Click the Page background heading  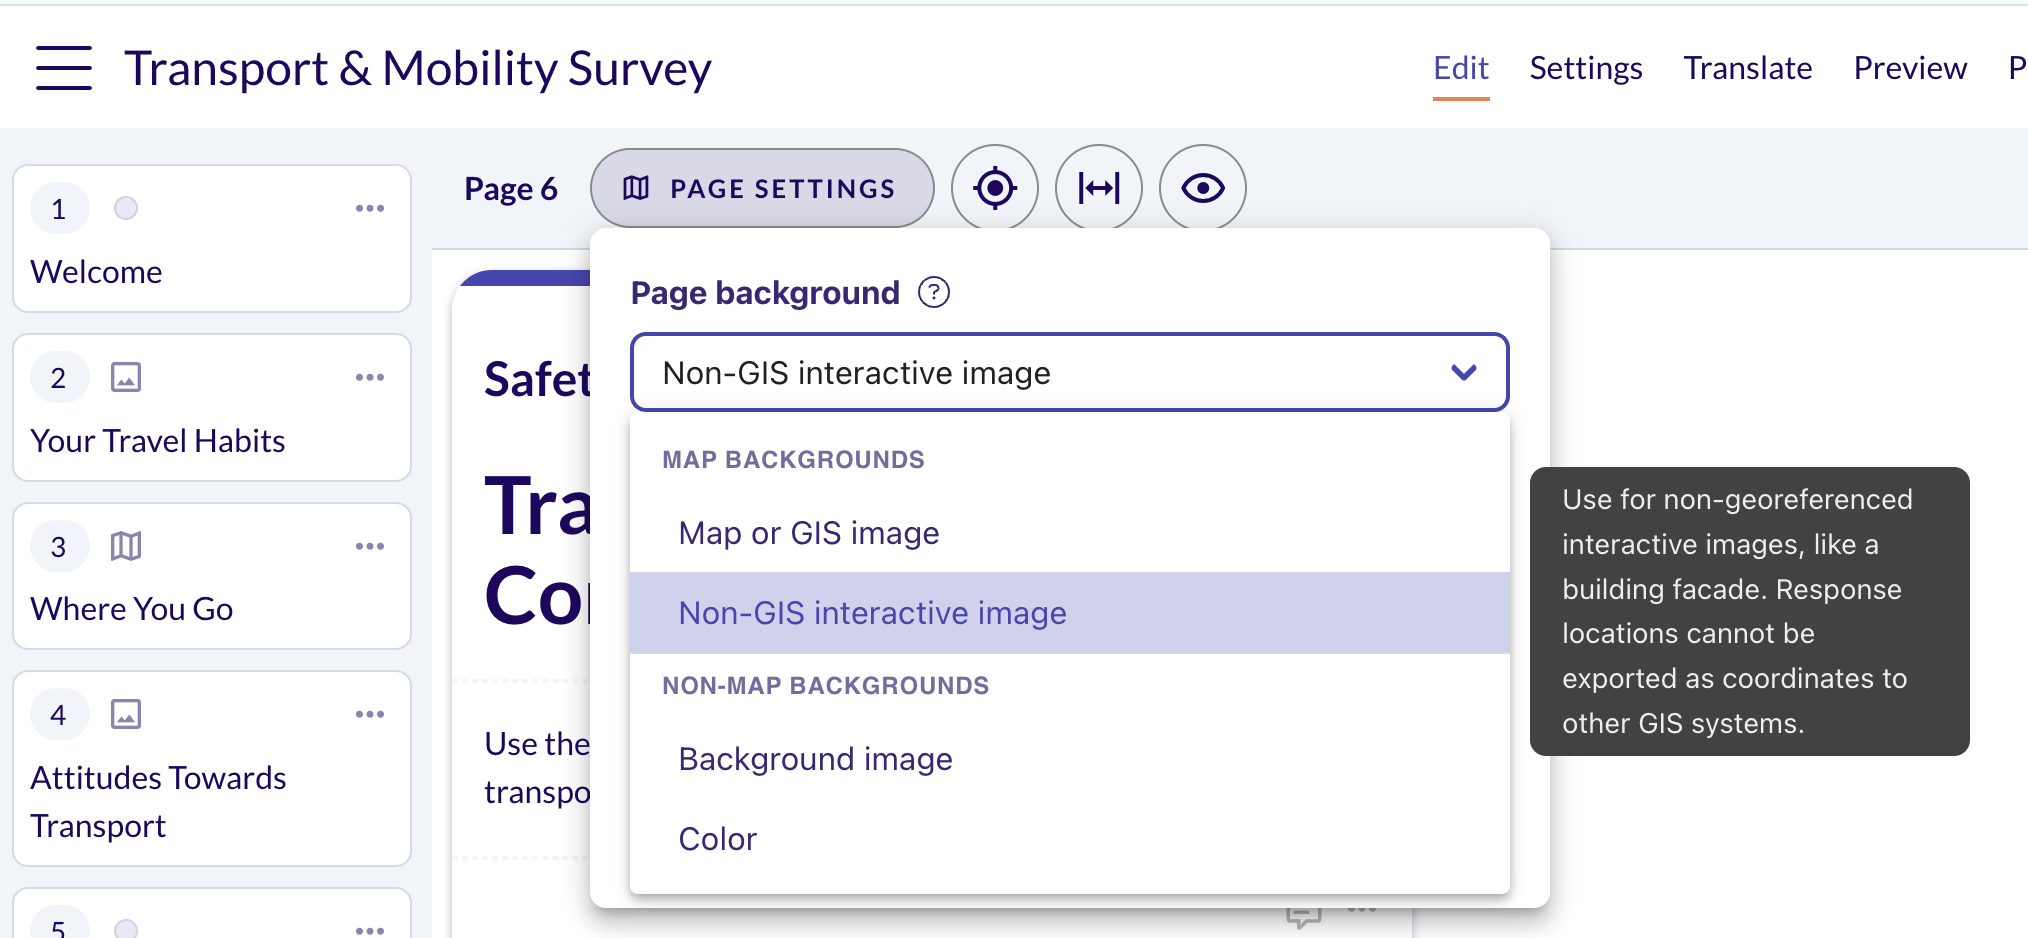click(765, 293)
